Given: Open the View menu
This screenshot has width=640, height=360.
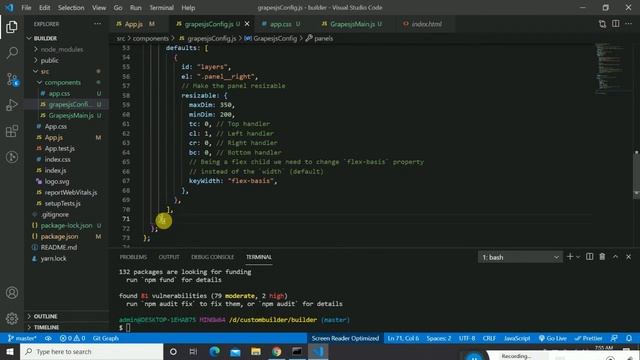Looking at the screenshot, I should pos(99,8).
